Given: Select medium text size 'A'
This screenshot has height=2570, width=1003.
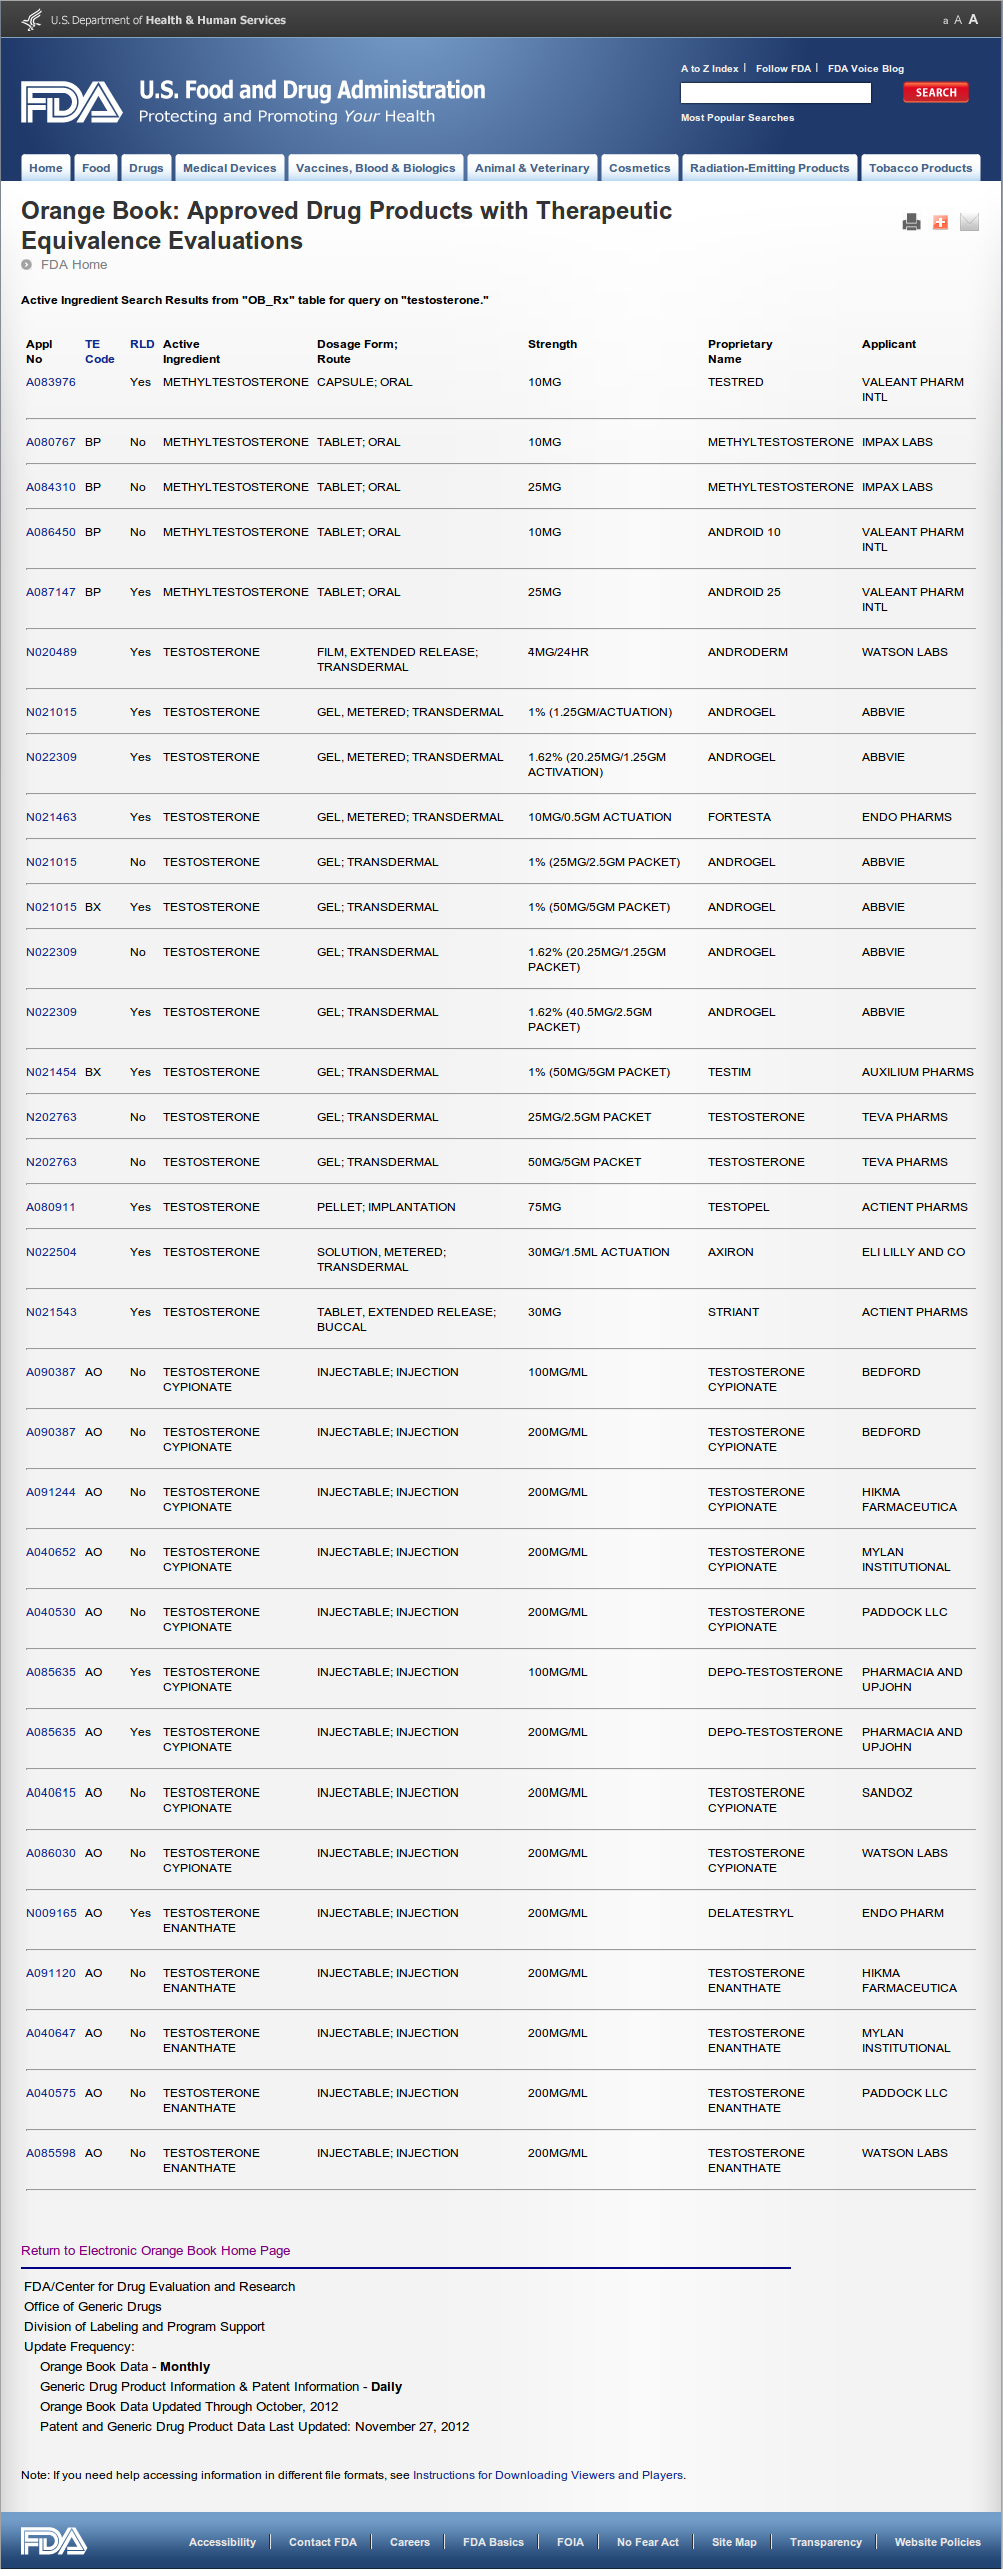Looking at the screenshot, I should click(x=958, y=20).
